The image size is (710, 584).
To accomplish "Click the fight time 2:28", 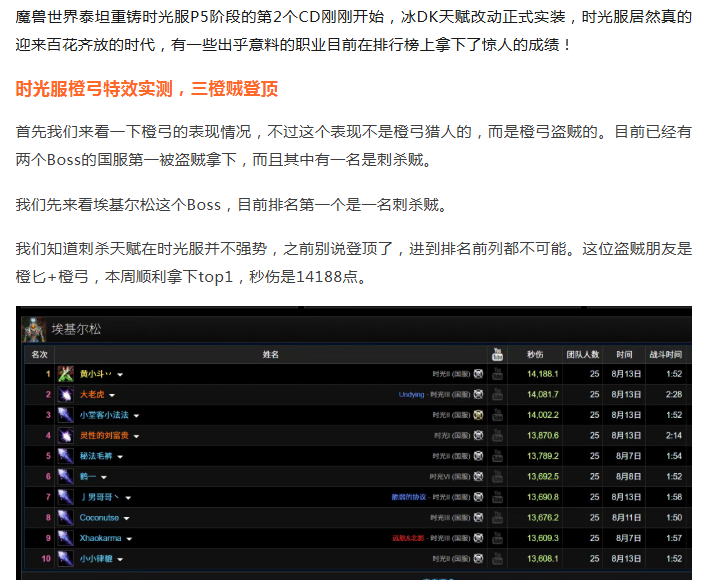I will point(674,394).
